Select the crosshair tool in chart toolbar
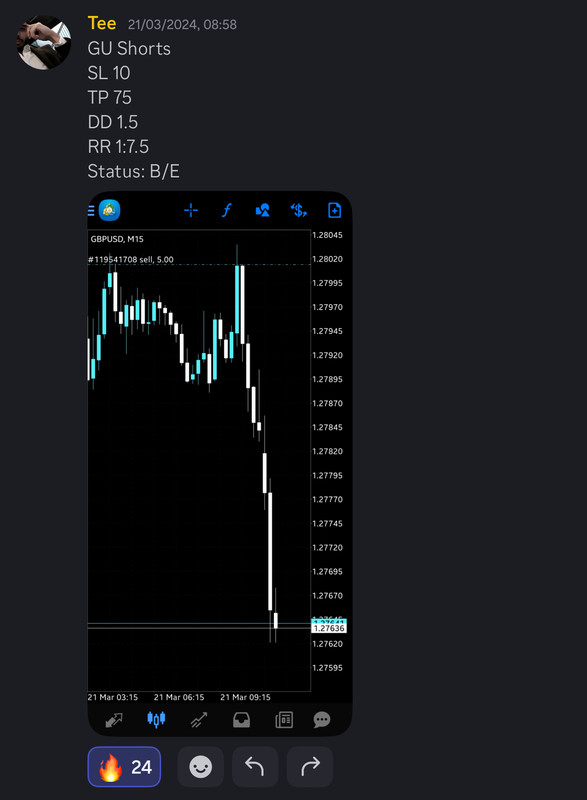The width and height of the screenshot is (587, 800). (191, 210)
